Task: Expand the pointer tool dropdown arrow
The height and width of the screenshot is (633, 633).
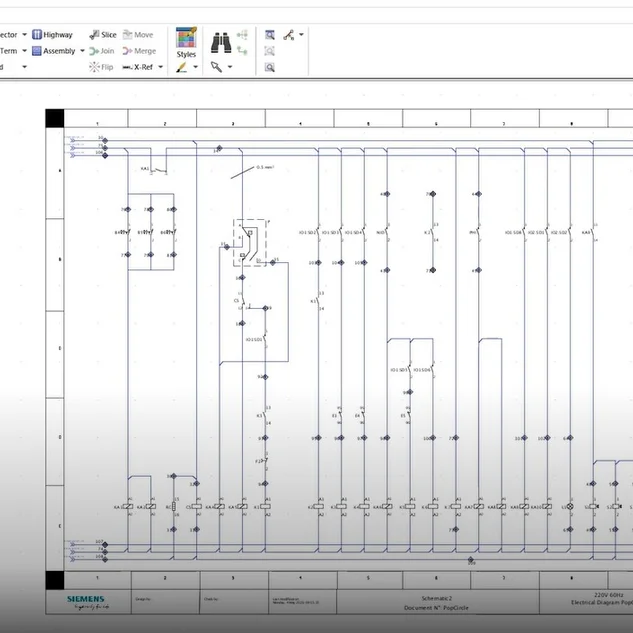Action: pos(230,67)
